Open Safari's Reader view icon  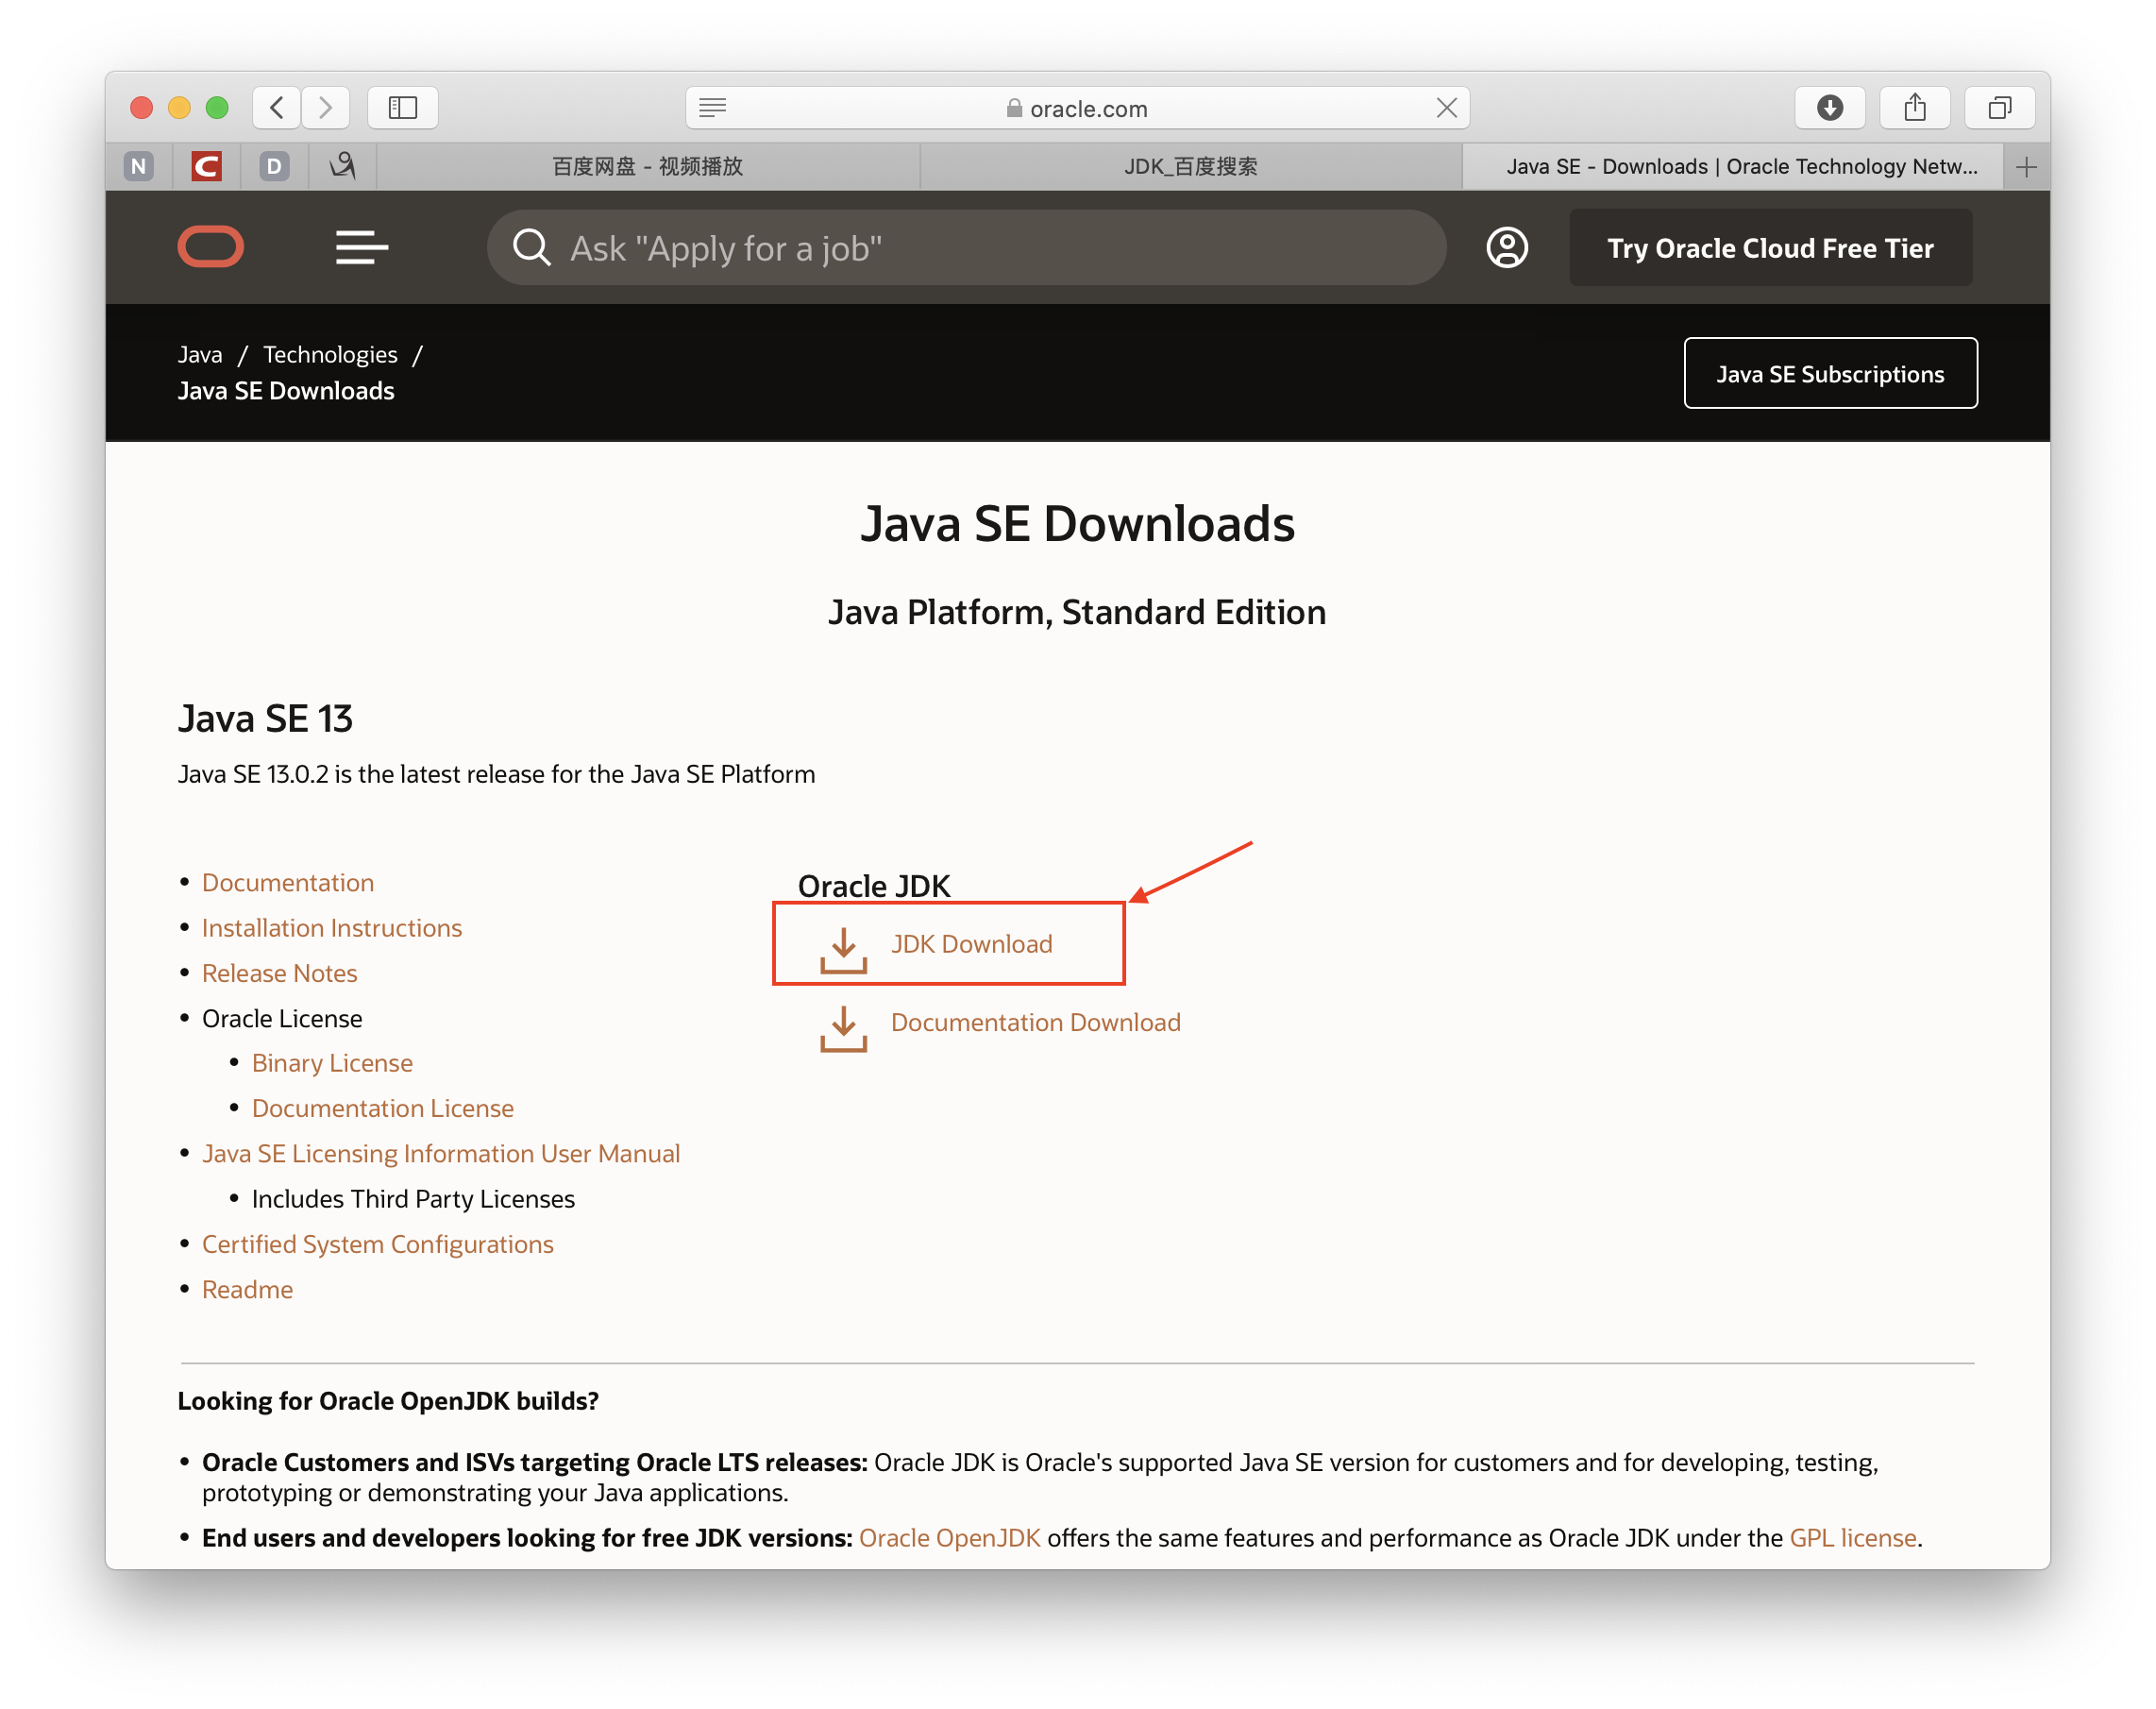pyautogui.click(x=712, y=107)
